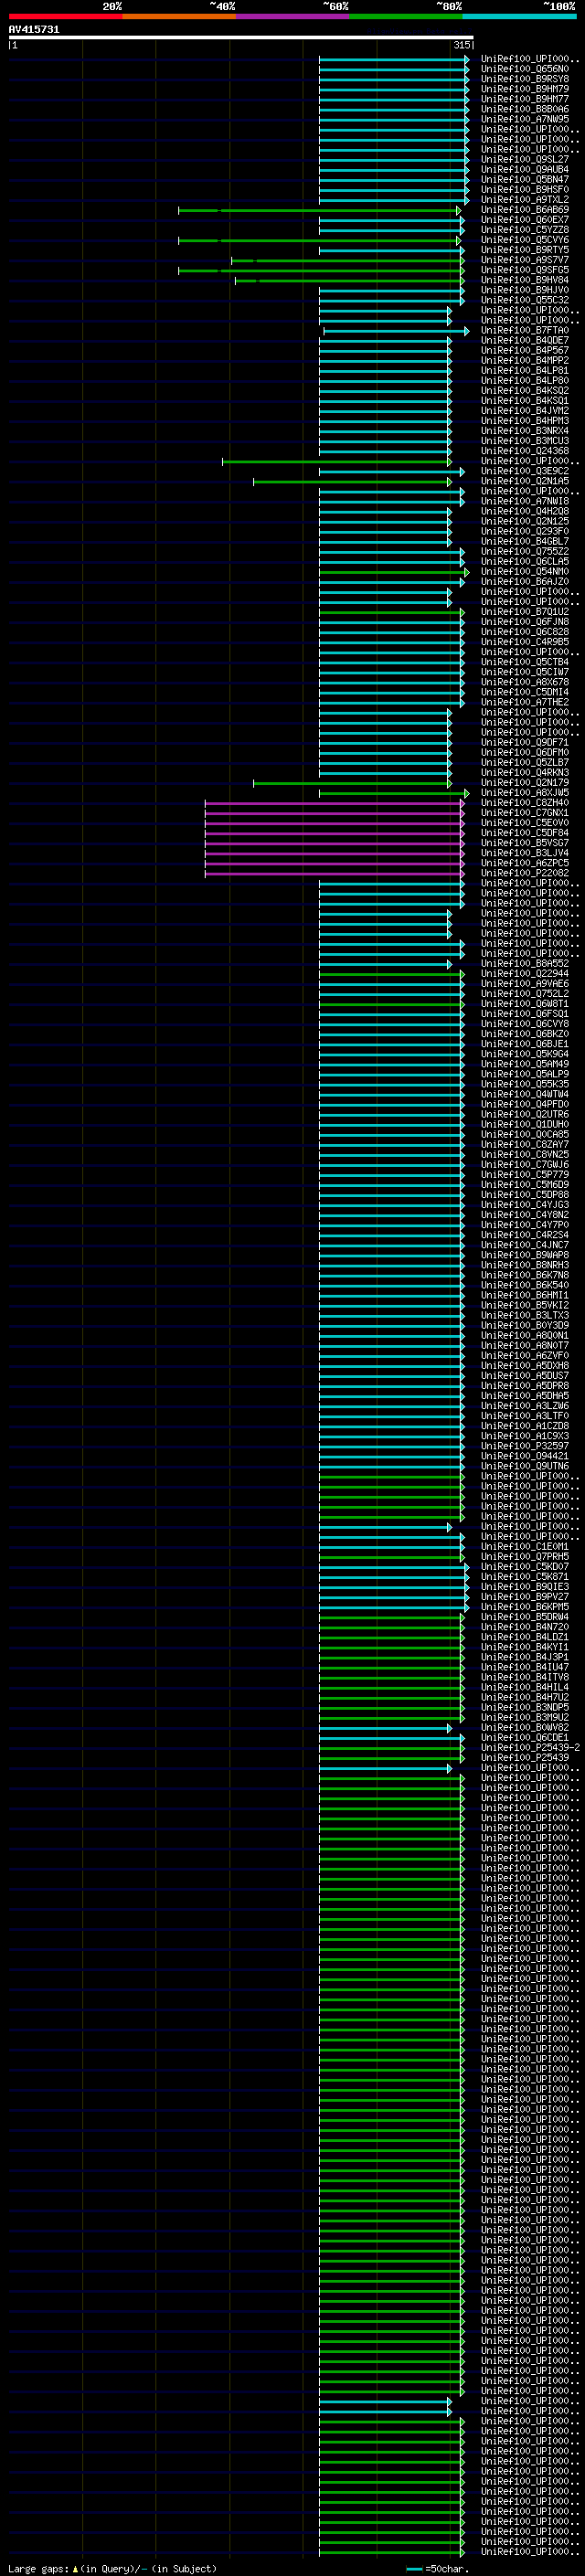
Task: Click the UniRef100_B4GBL7 label
Action: point(525,541)
